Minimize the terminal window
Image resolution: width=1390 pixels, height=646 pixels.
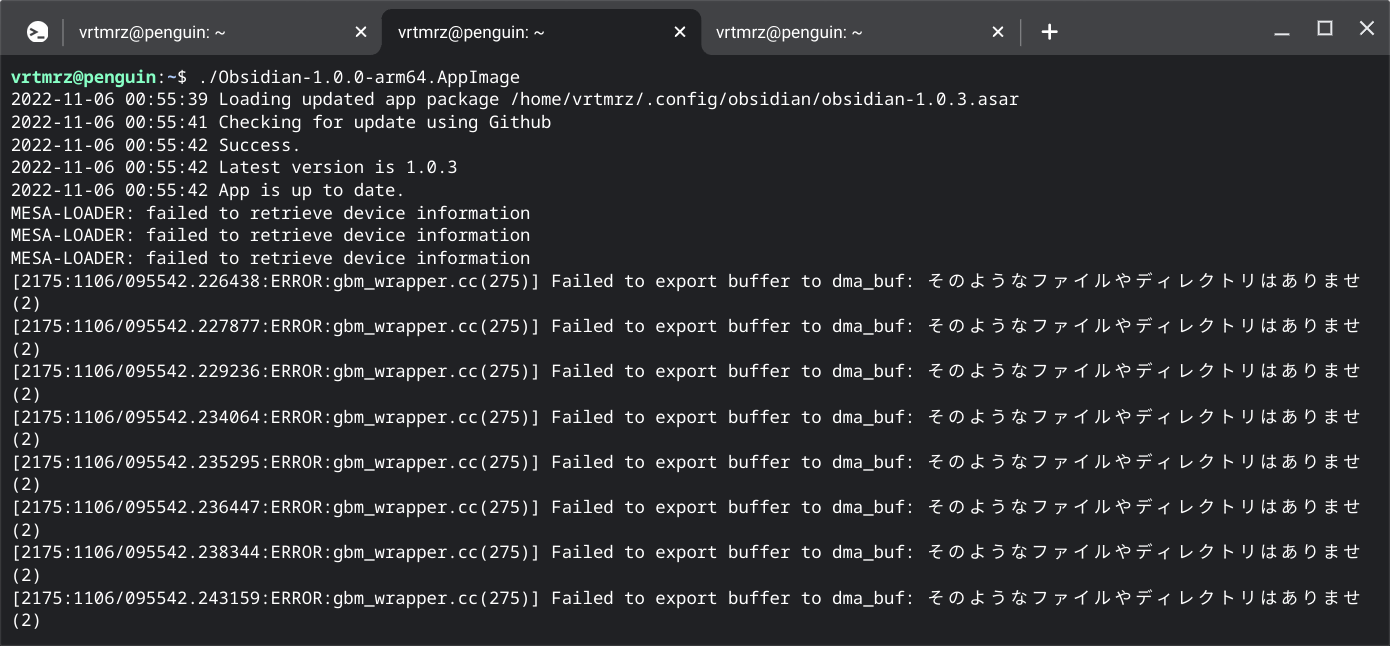point(1282,32)
